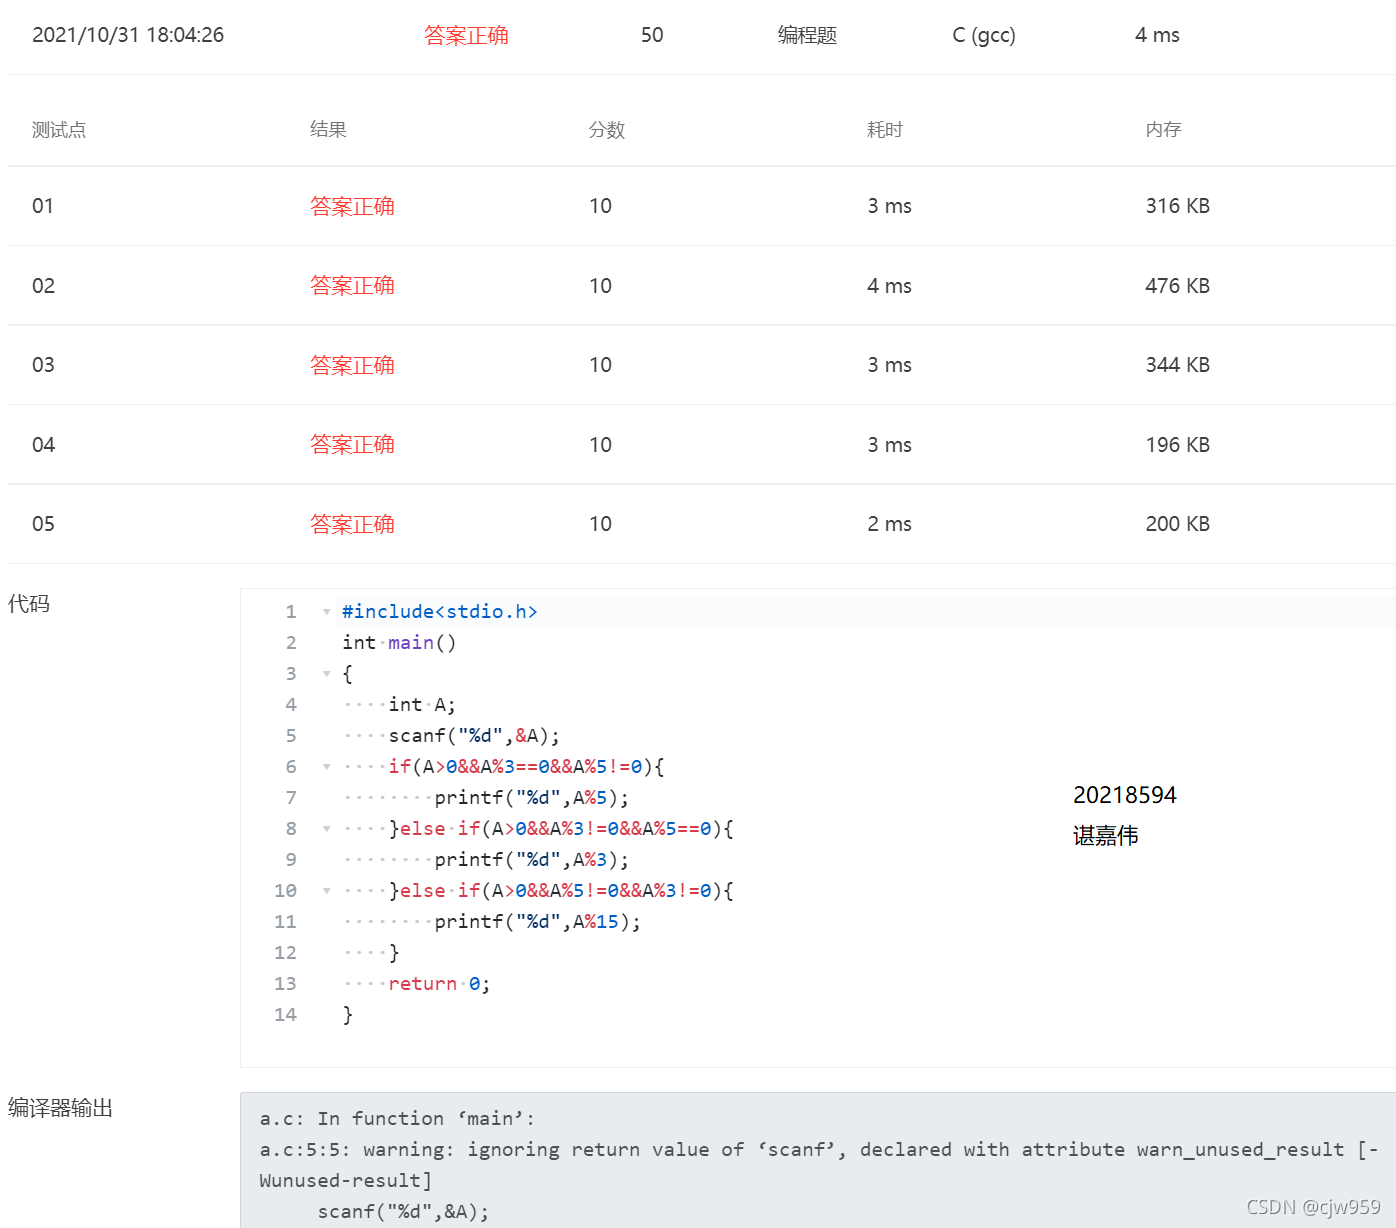
Task: Click memory value 196 KB
Action: tap(1178, 445)
